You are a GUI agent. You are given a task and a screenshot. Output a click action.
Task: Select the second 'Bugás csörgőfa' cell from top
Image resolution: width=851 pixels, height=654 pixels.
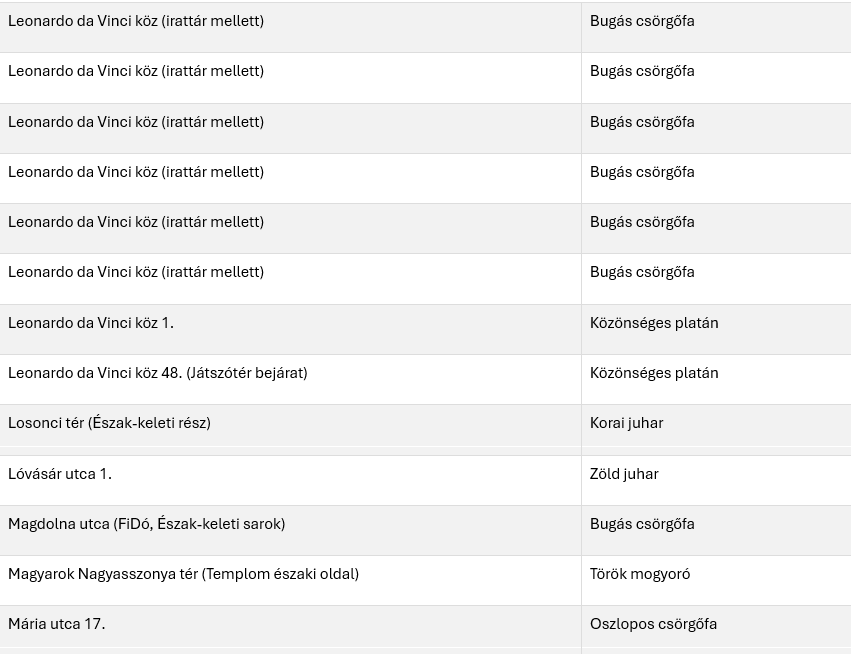coord(642,71)
